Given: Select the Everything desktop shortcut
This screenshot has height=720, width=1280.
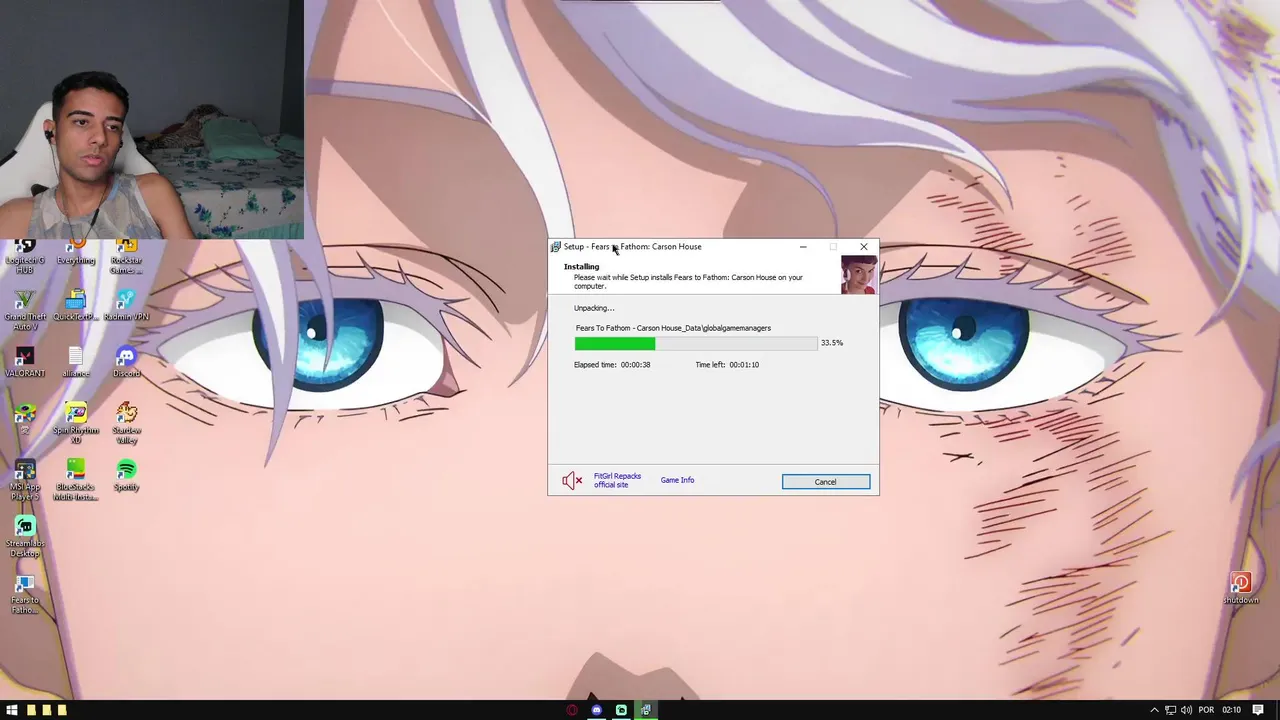Looking at the screenshot, I should pyautogui.click(x=76, y=253).
